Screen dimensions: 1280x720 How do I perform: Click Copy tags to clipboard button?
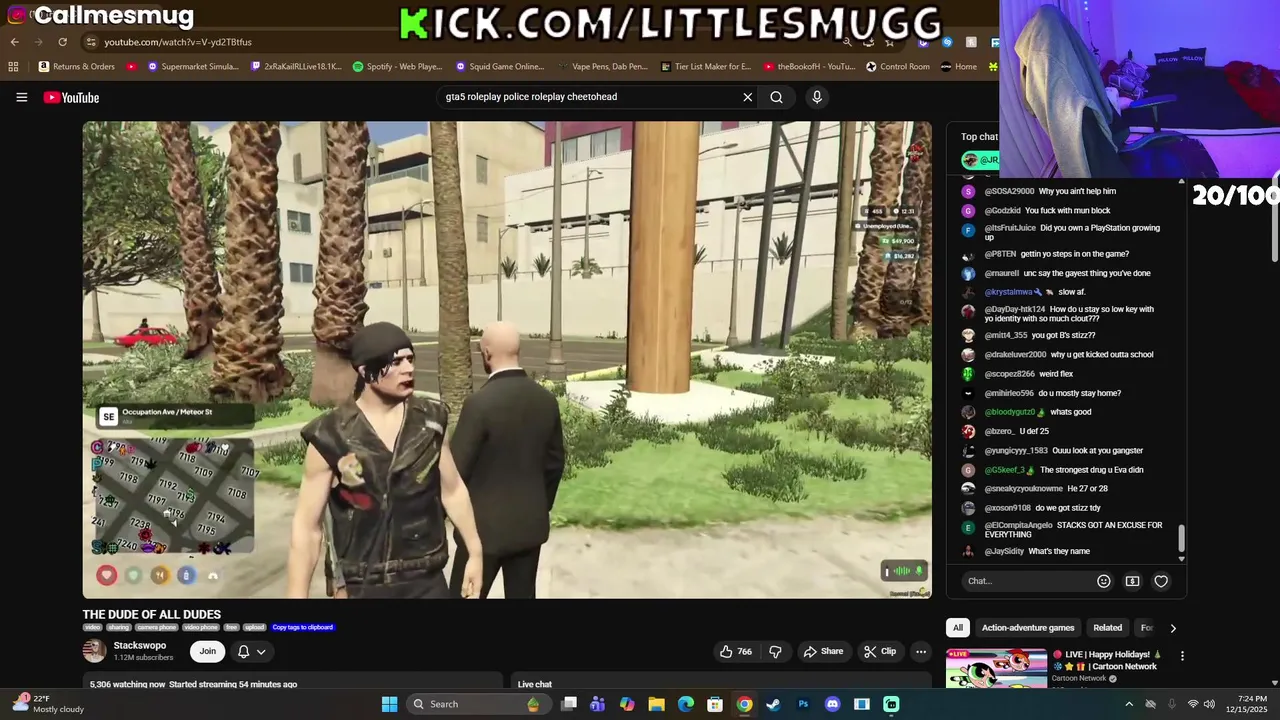click(303, 627)
